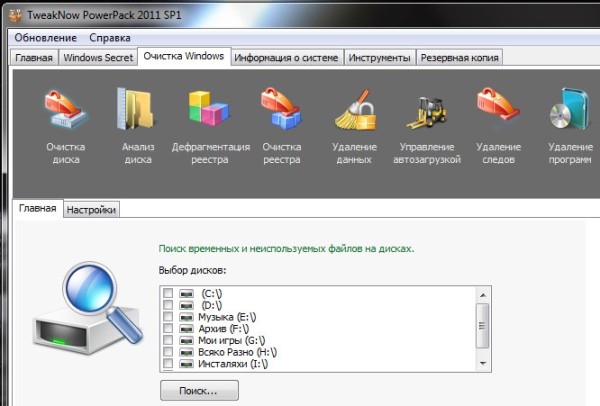Click the drive icon next to (D:\)
600x406 pixels.
tap(186, 305)
